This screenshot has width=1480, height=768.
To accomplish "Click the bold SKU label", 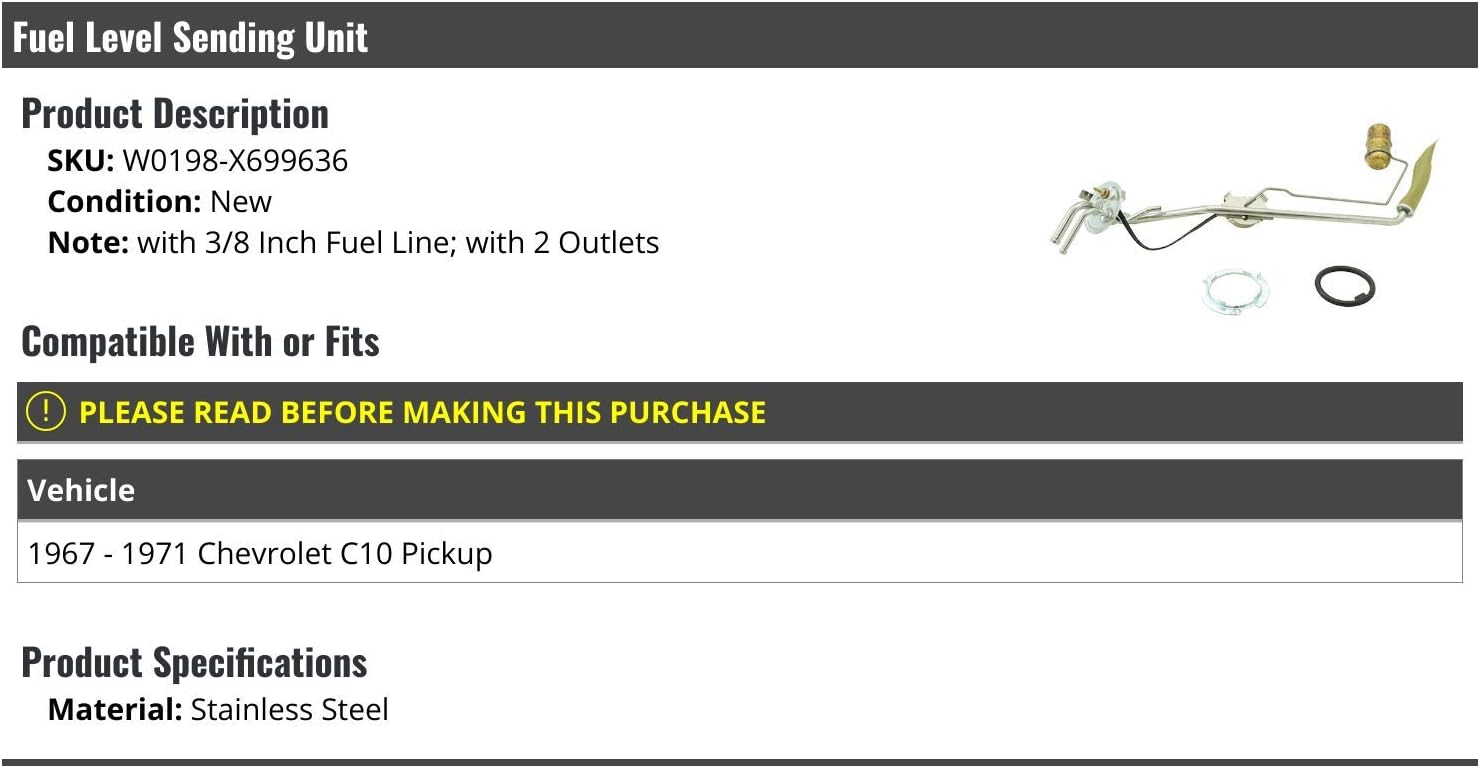I will (81, 161).
